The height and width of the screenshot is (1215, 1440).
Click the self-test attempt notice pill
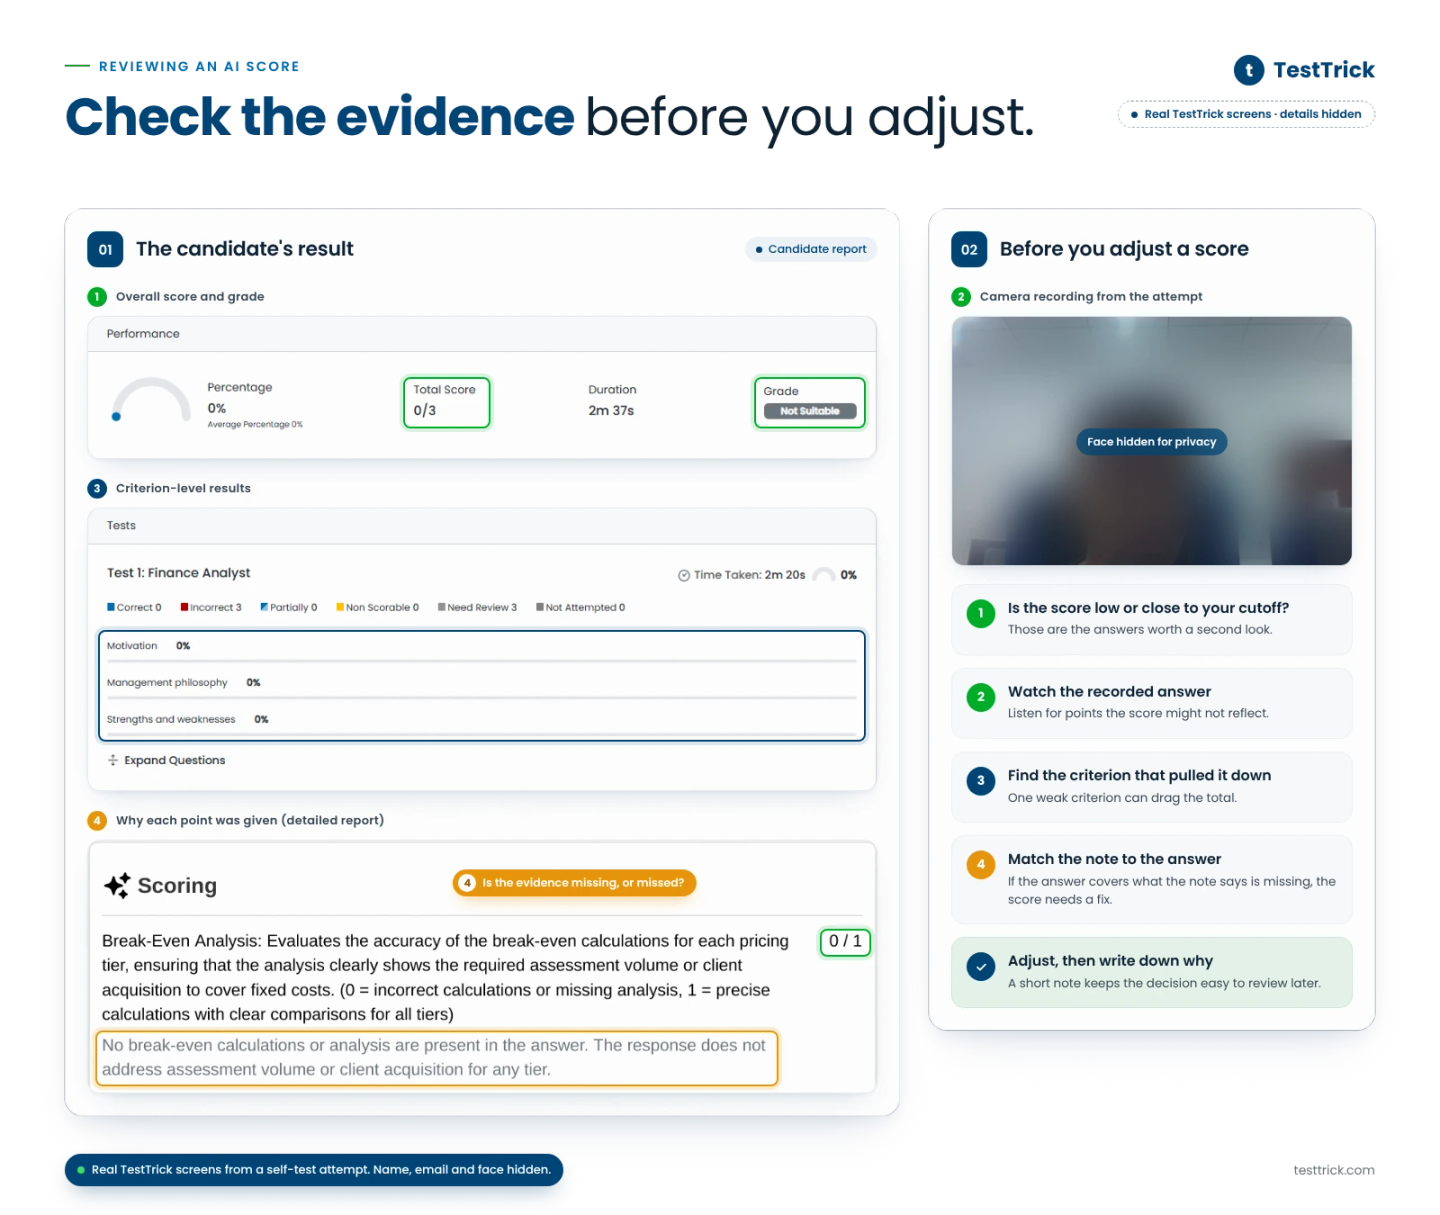[x=314, y=1170]
